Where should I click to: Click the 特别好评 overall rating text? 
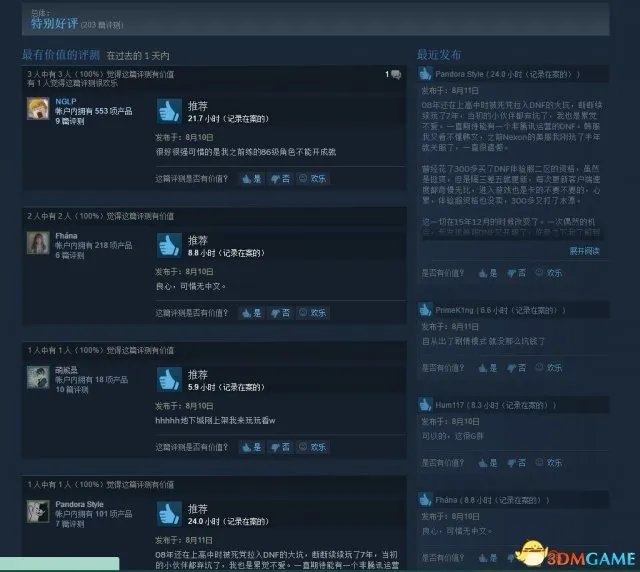click(x=54, y=23)
